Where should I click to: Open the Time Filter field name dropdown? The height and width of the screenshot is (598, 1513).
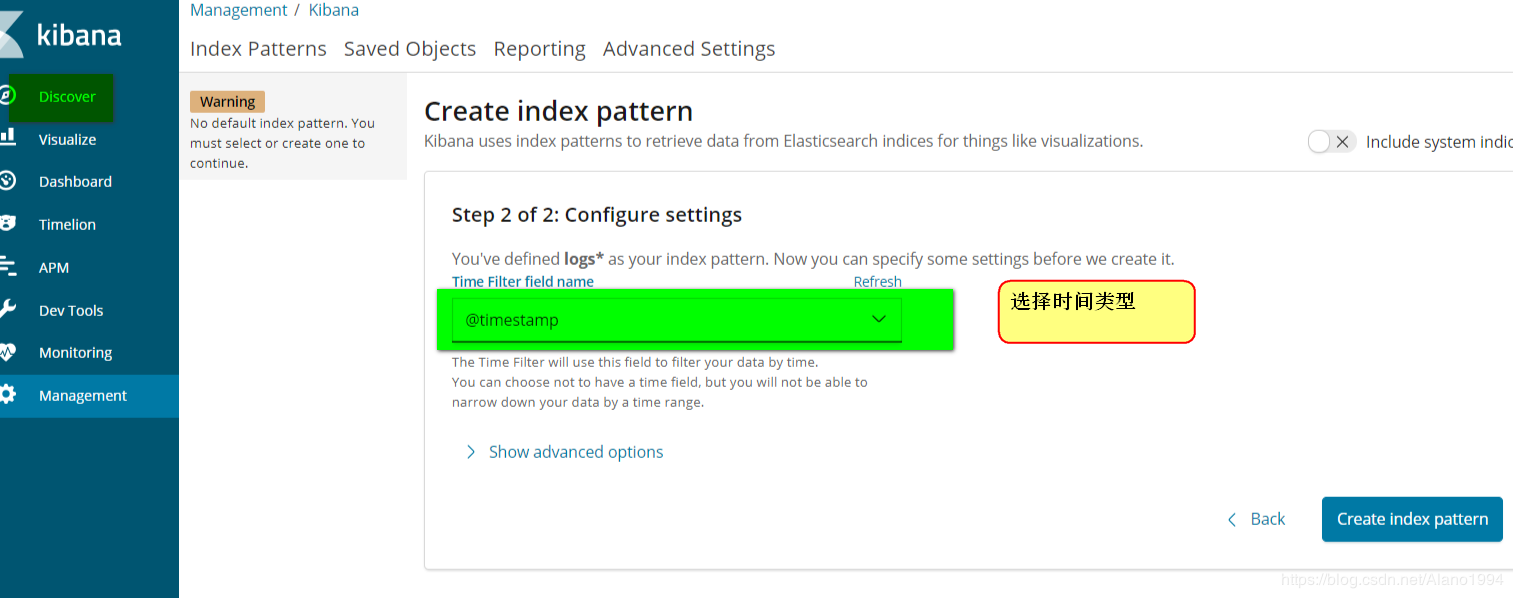tap(677, 320)
